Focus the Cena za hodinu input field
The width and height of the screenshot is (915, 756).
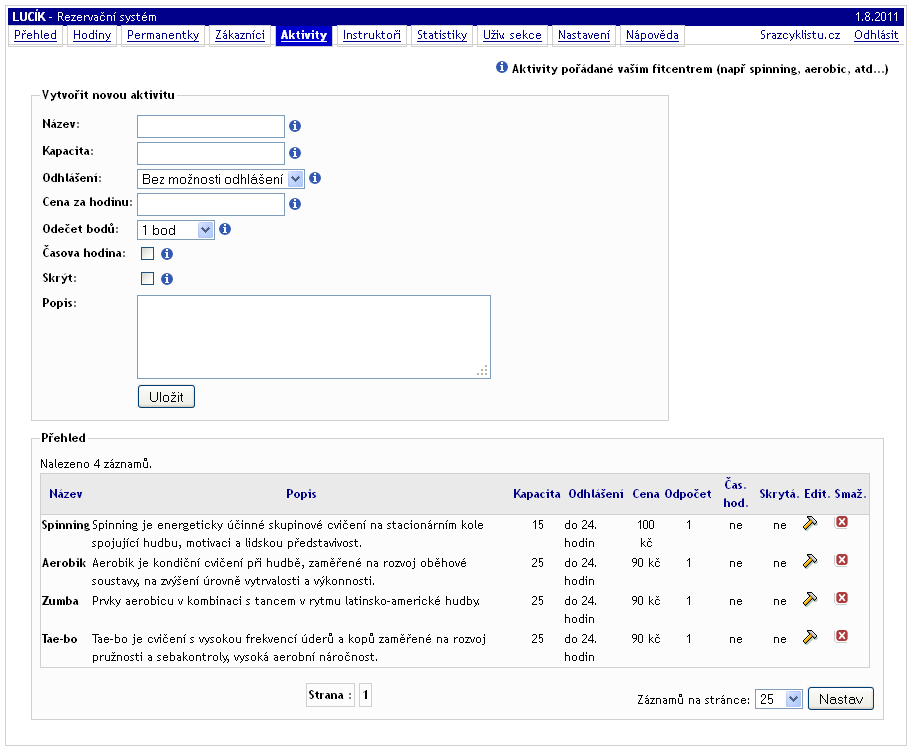211,205
